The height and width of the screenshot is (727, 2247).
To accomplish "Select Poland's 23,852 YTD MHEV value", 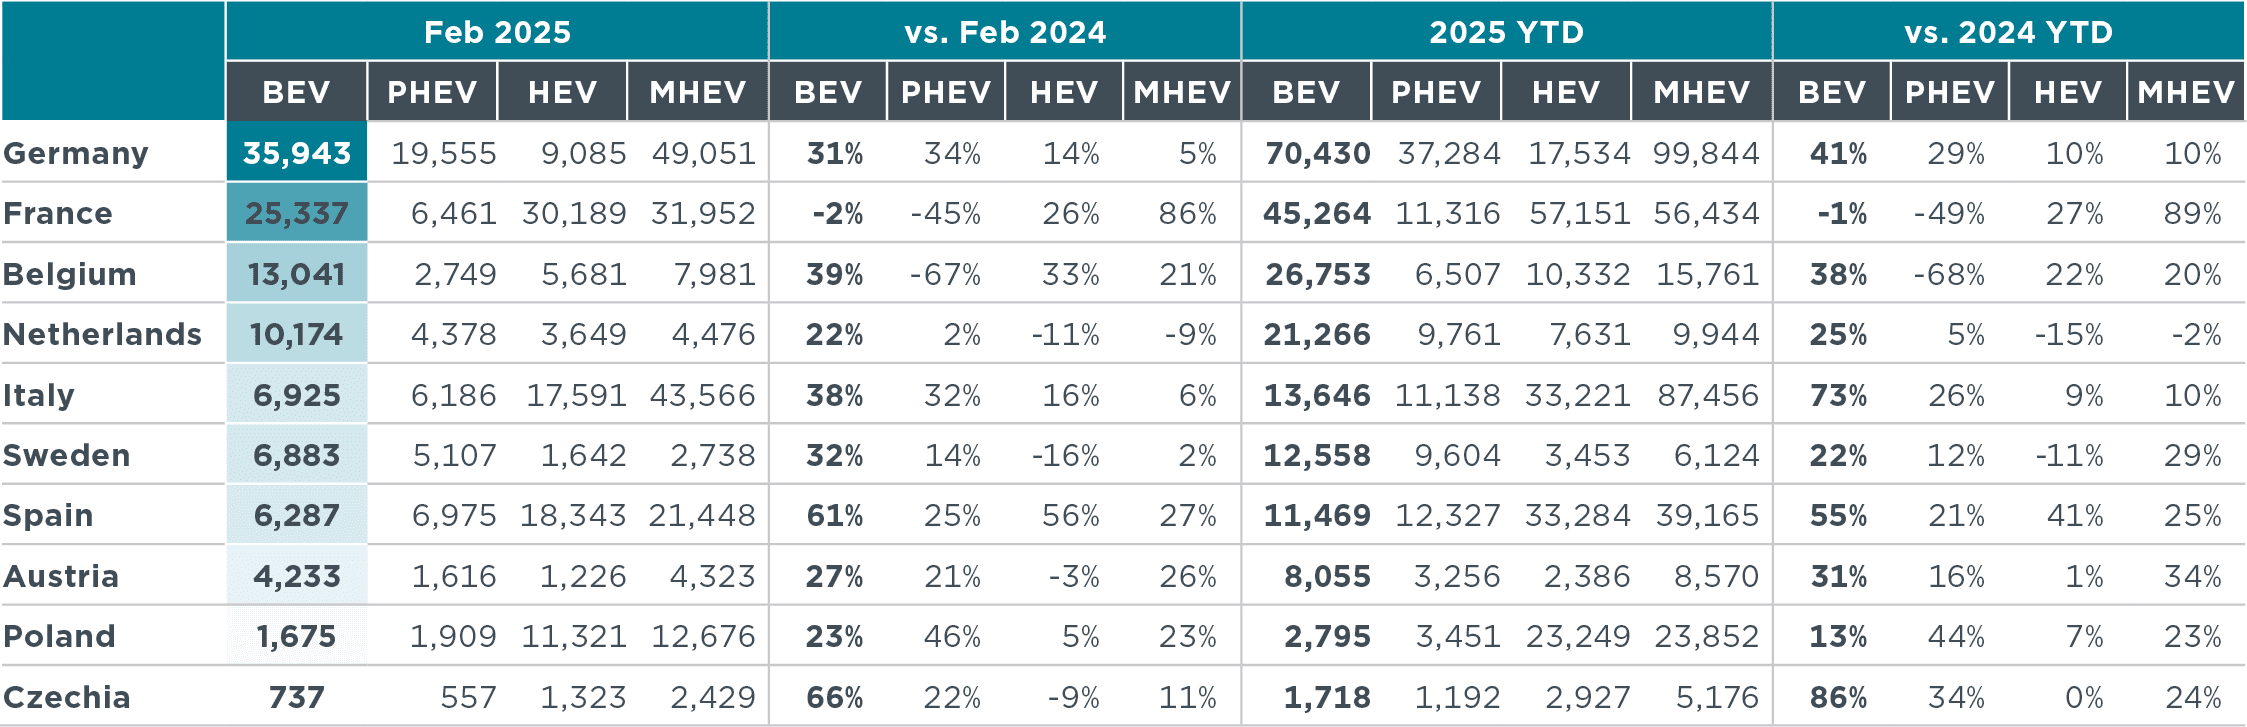I will pyautogui.click(x=1706, y=636).
